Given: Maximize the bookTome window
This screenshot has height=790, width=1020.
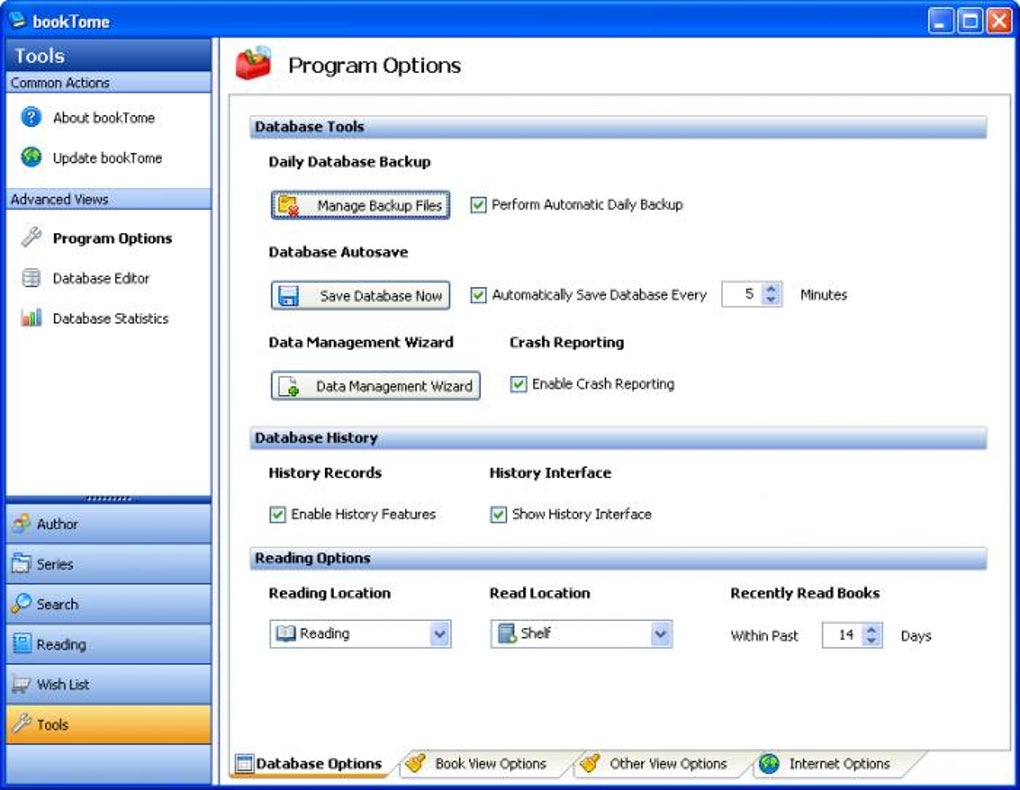Looking at the screenshot, I should 970,21.
